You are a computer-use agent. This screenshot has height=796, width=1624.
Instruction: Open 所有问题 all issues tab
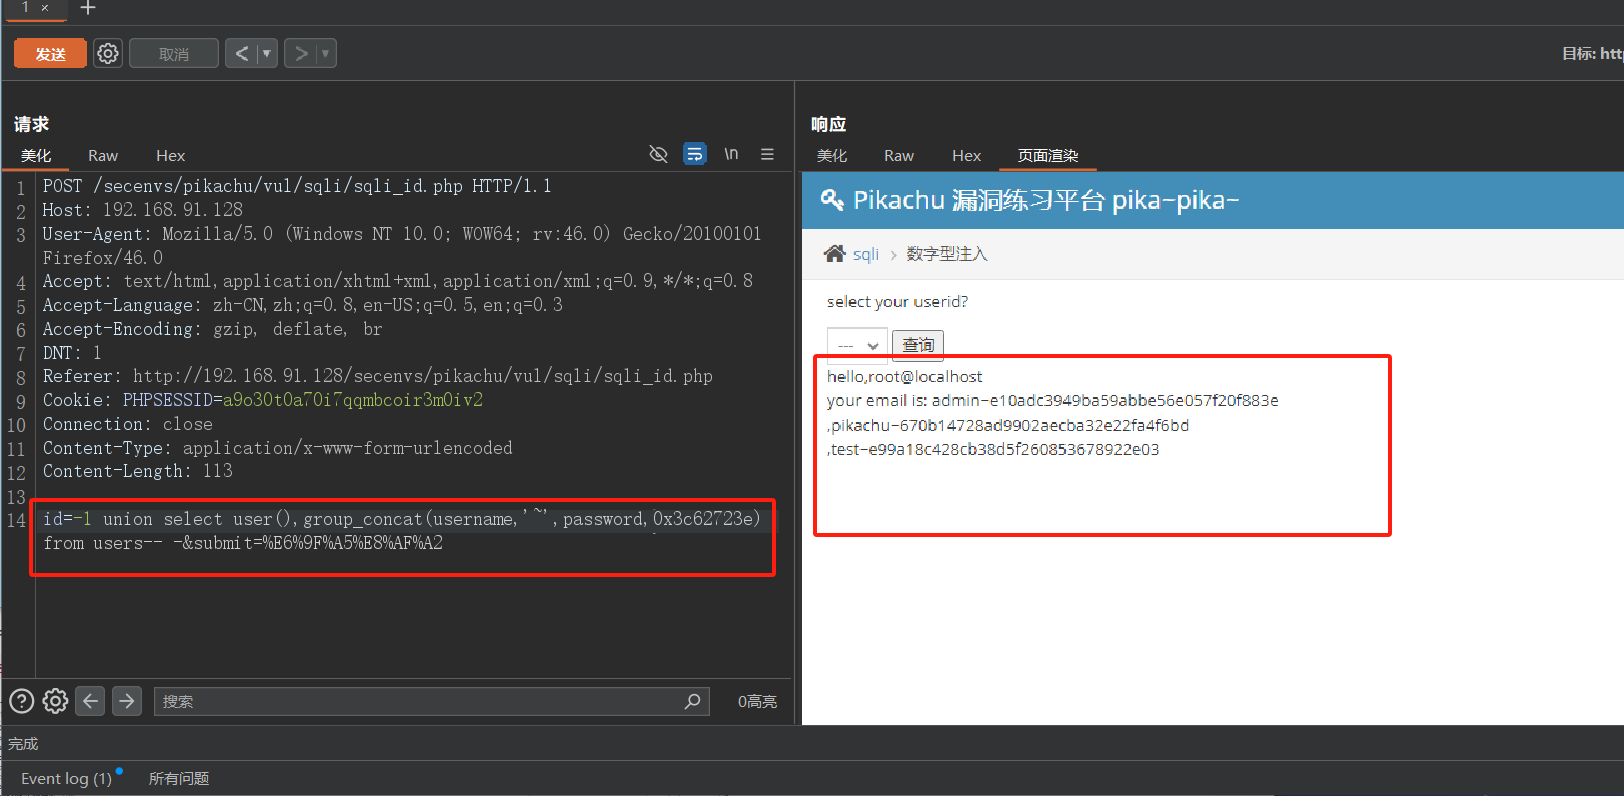(179, 779)
